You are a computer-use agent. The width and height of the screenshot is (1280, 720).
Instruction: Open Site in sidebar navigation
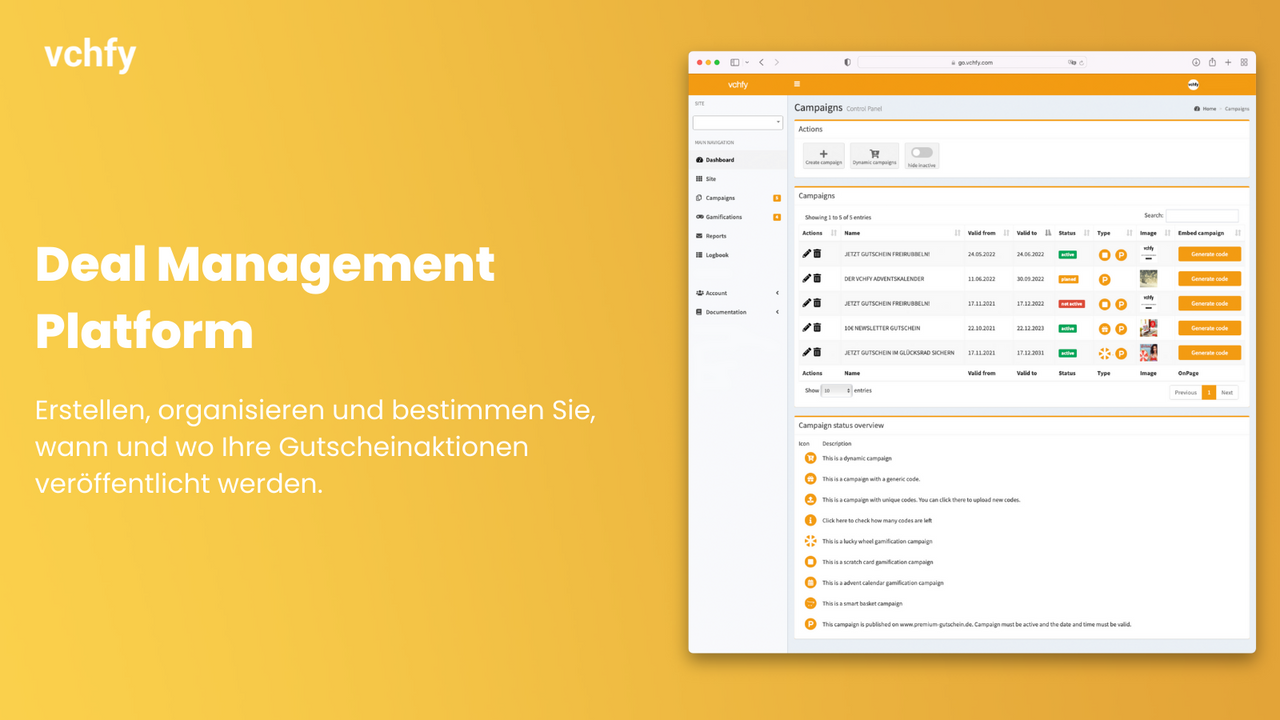tap(737, 179)
